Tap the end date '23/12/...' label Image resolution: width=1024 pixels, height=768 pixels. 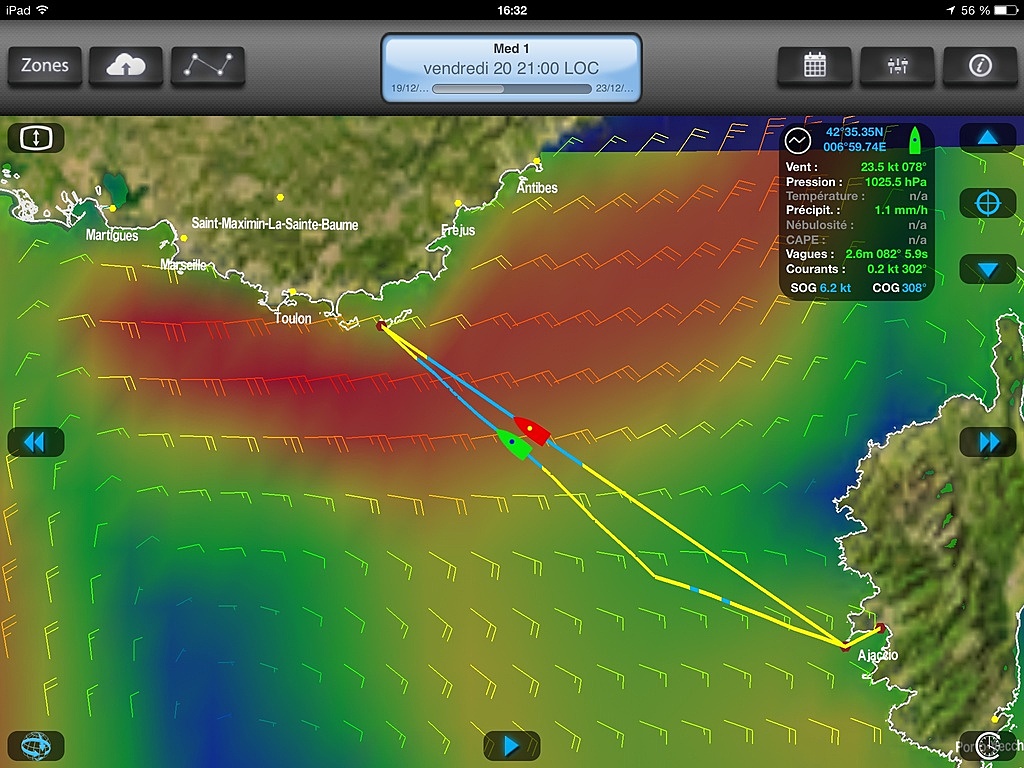pyautogui.click(x=614, y=88)
